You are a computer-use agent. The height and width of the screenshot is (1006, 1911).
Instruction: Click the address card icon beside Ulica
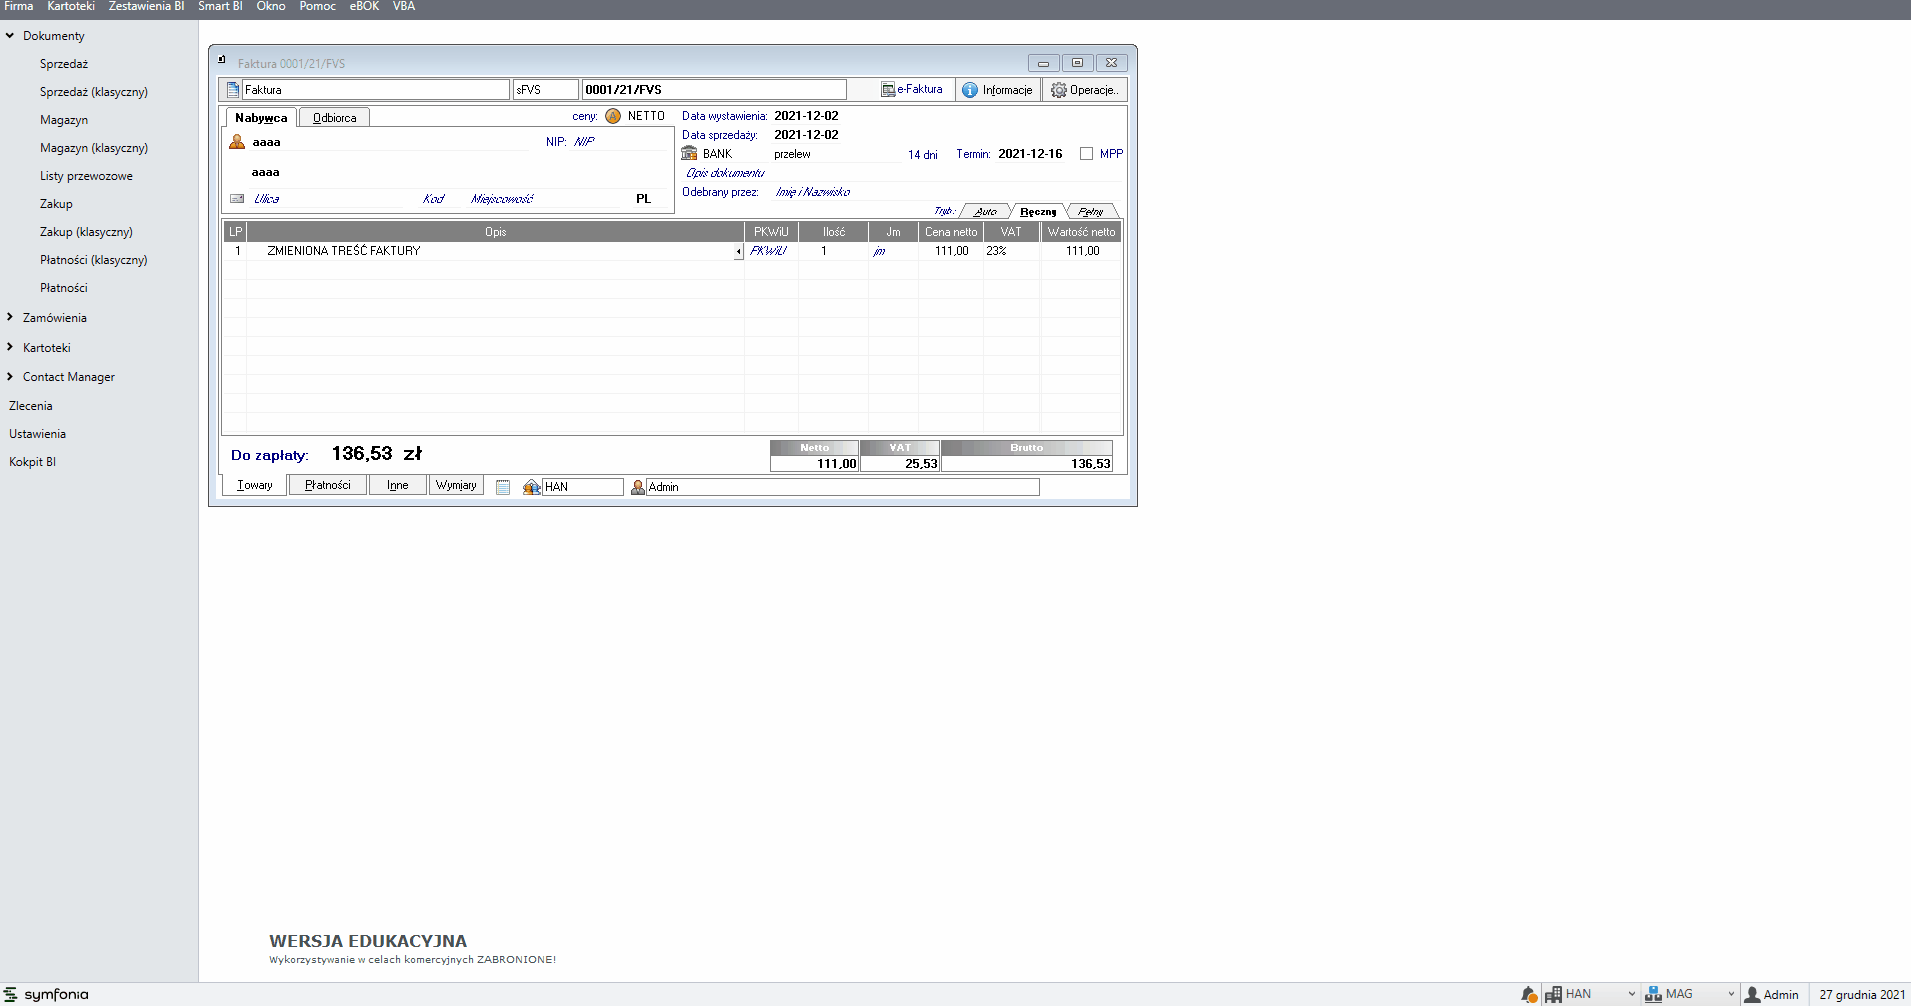click(x=237, y=199)
